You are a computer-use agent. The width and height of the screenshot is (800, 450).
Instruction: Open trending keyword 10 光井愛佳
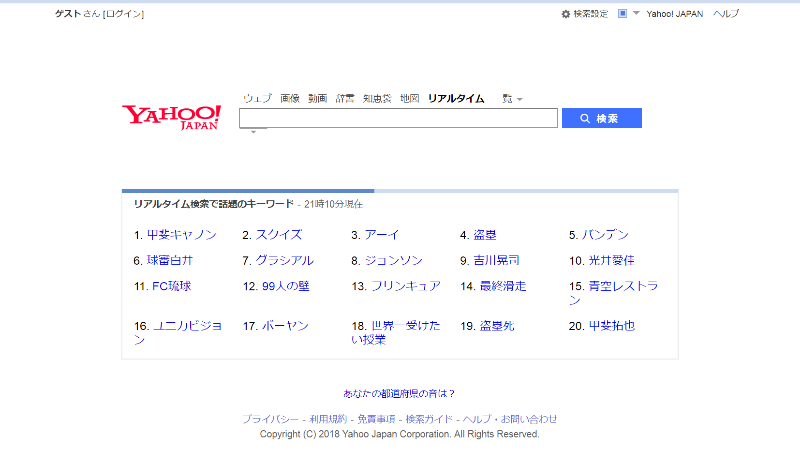(611, 260)
